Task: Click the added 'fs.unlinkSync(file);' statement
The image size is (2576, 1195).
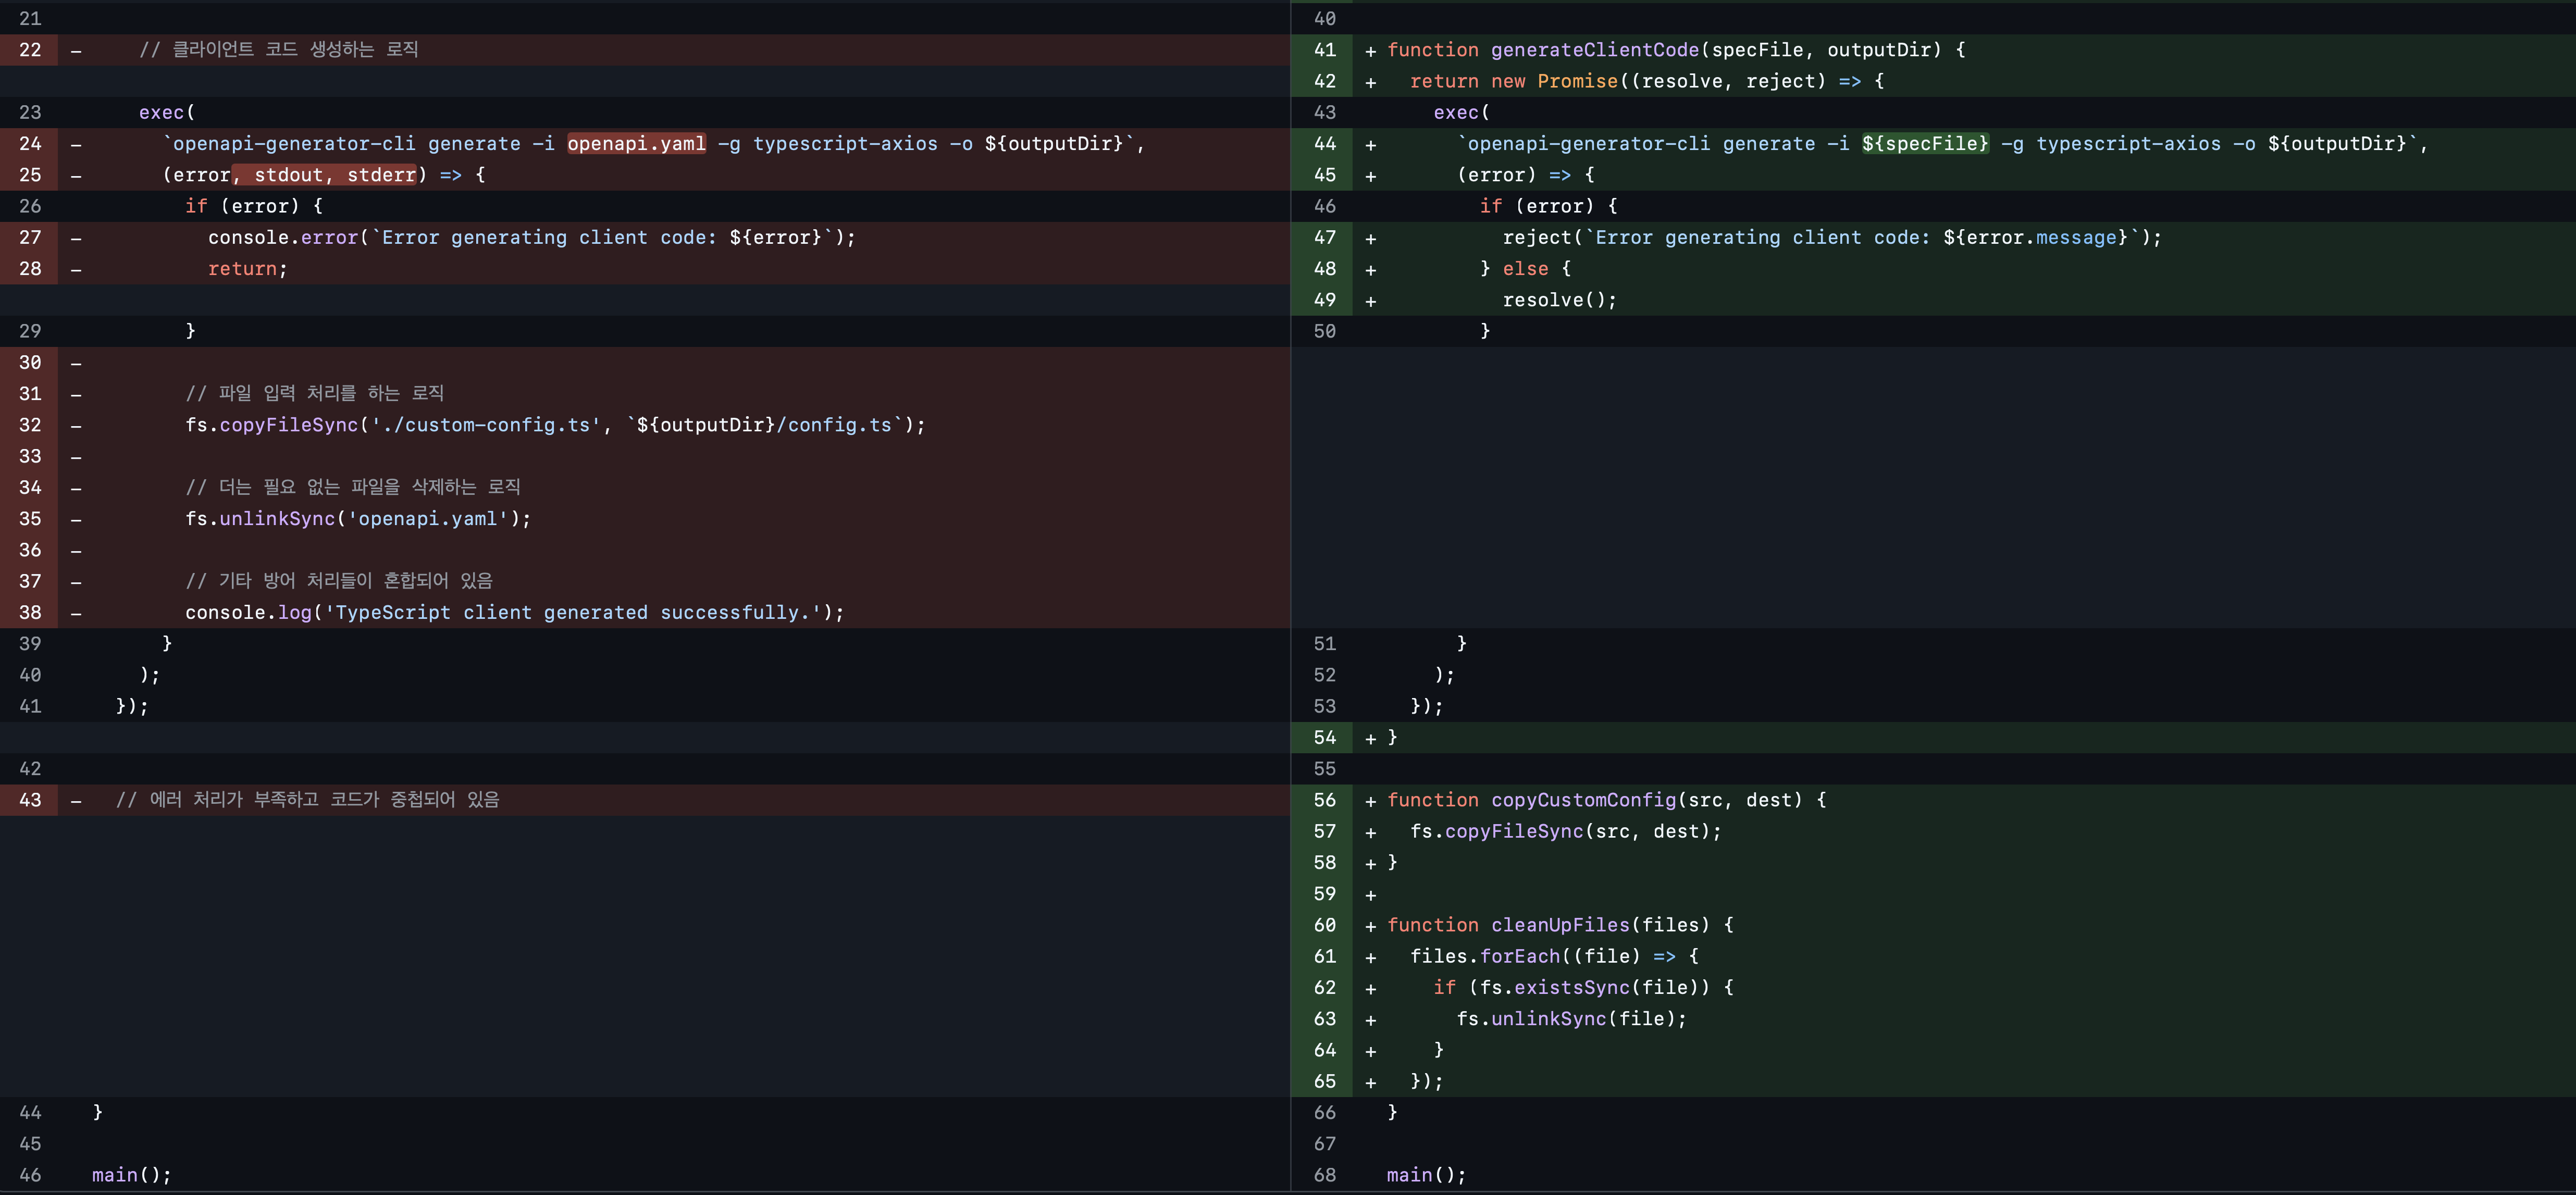Action: point(1571,1019)
